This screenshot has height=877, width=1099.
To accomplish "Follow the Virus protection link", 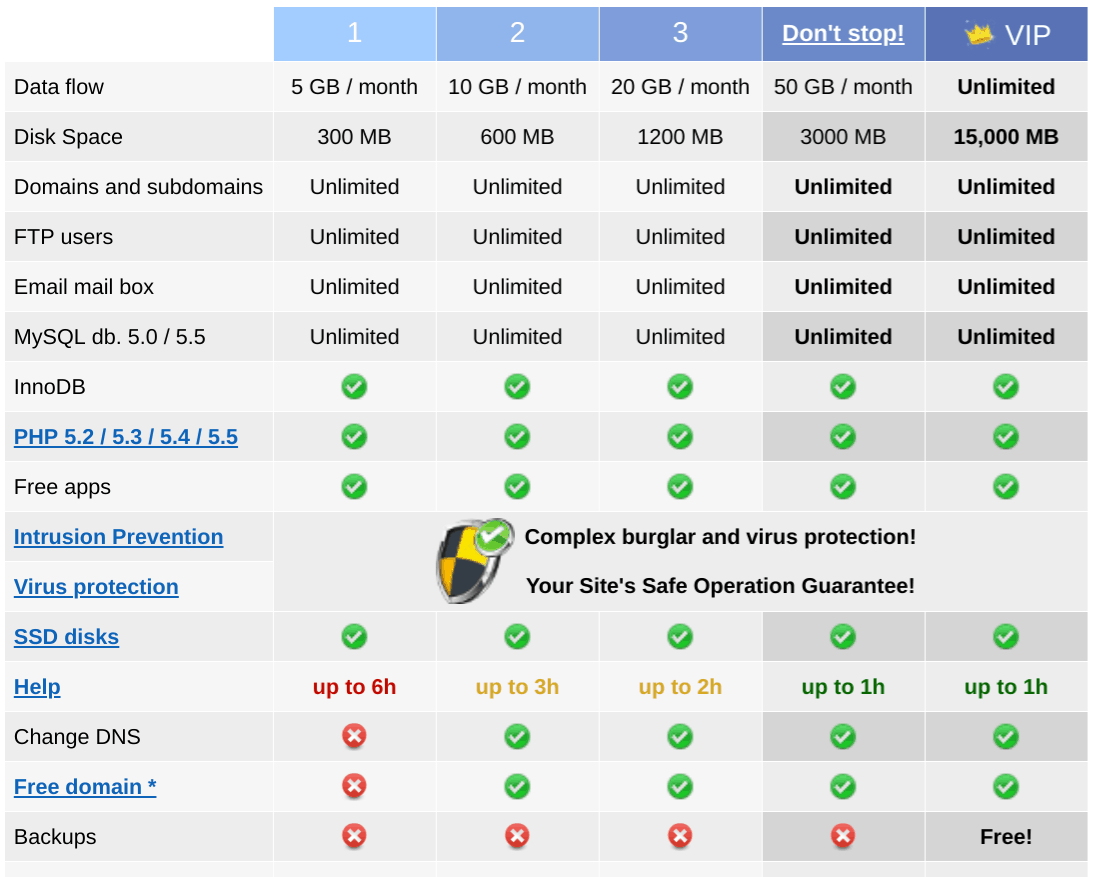I will [x=96, y=587].
